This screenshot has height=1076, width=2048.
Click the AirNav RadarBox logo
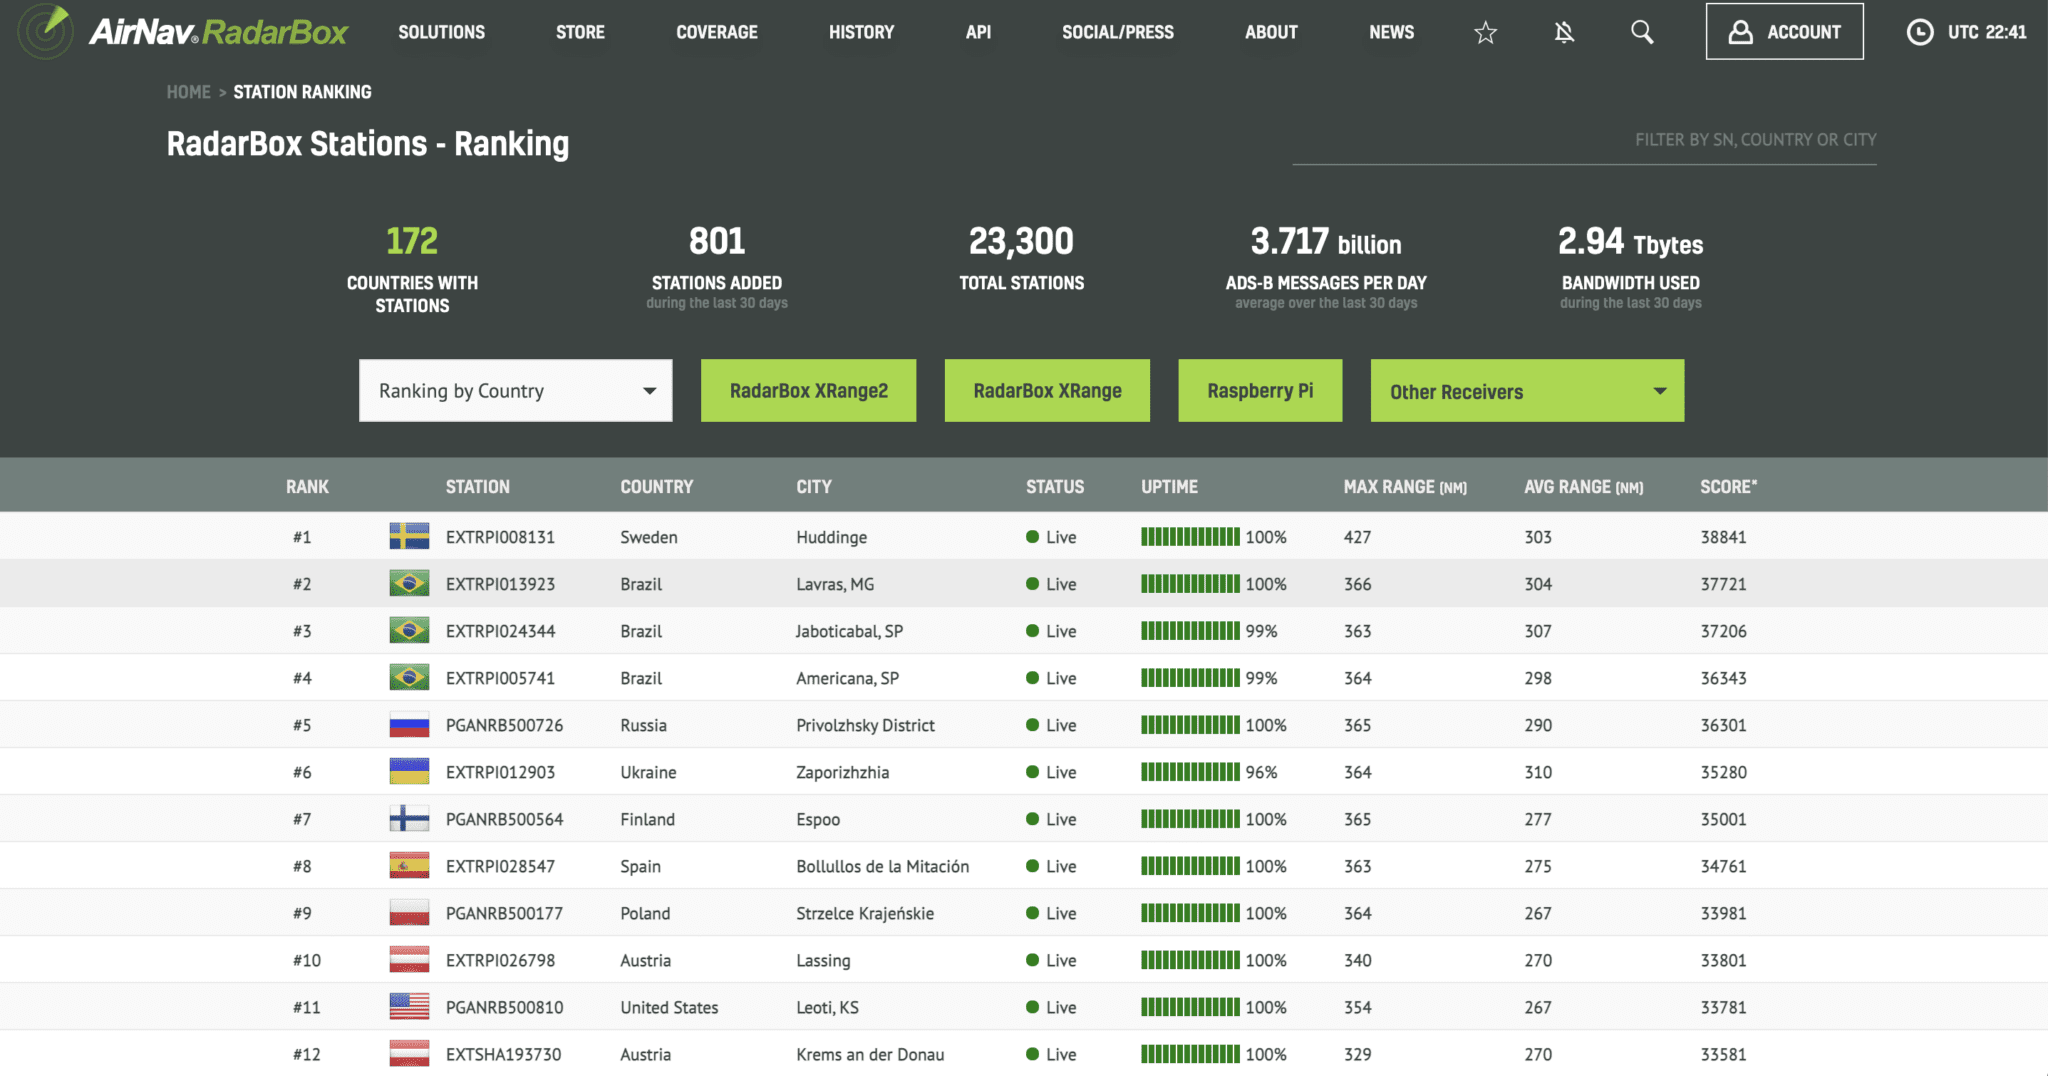pyautogui.click(x=185, y=32)
